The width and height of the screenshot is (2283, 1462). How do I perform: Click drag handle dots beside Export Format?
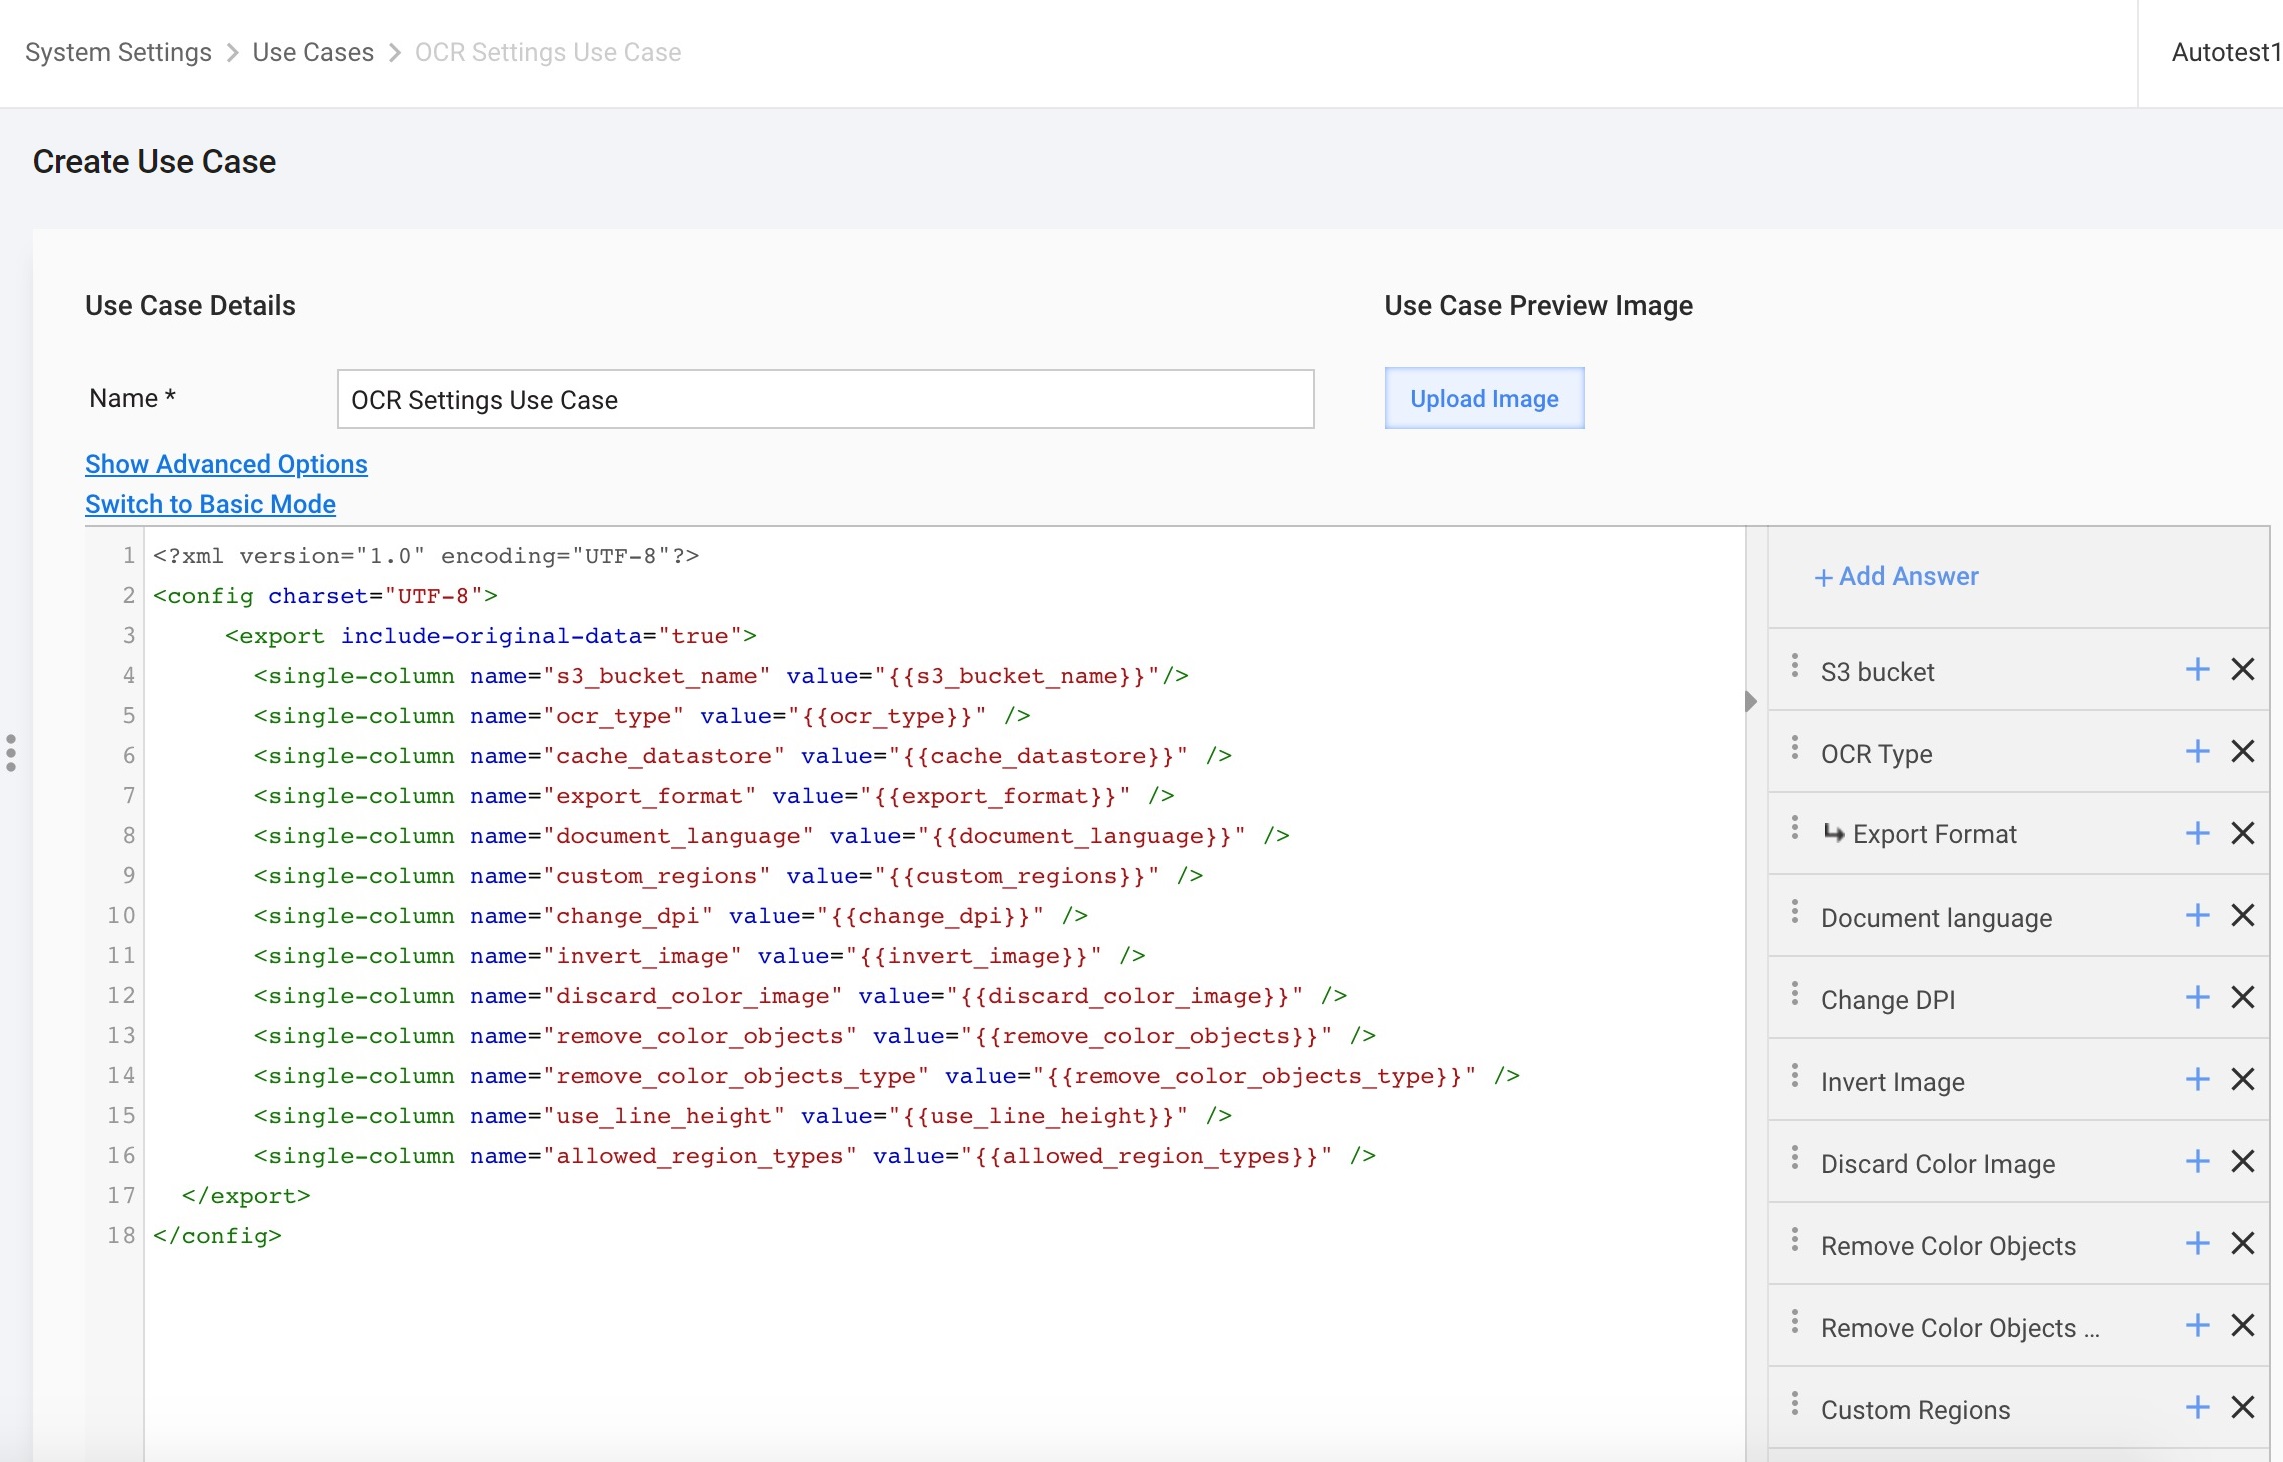pos(1795,827)
